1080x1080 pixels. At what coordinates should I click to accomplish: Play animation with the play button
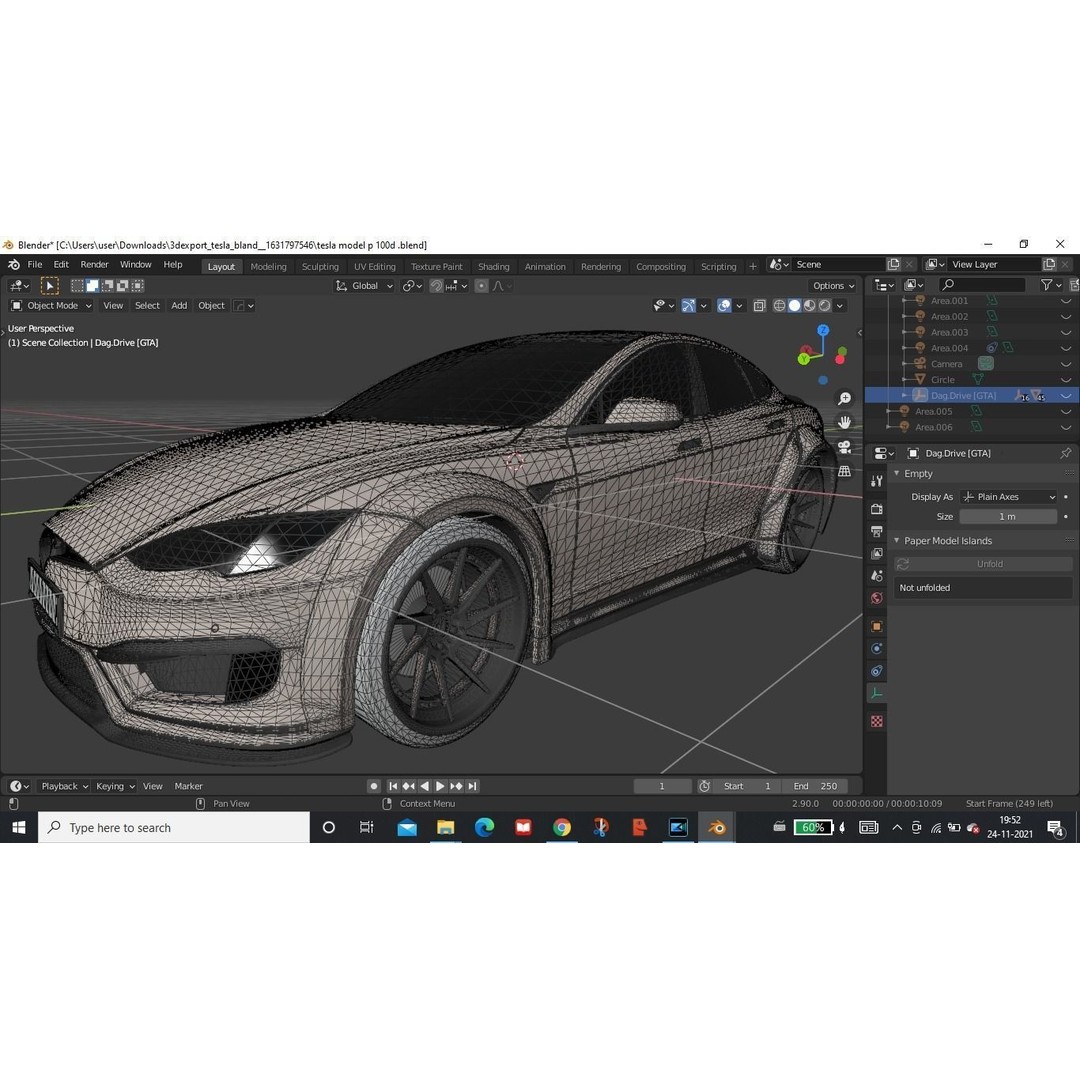click(x=440, y=786)
